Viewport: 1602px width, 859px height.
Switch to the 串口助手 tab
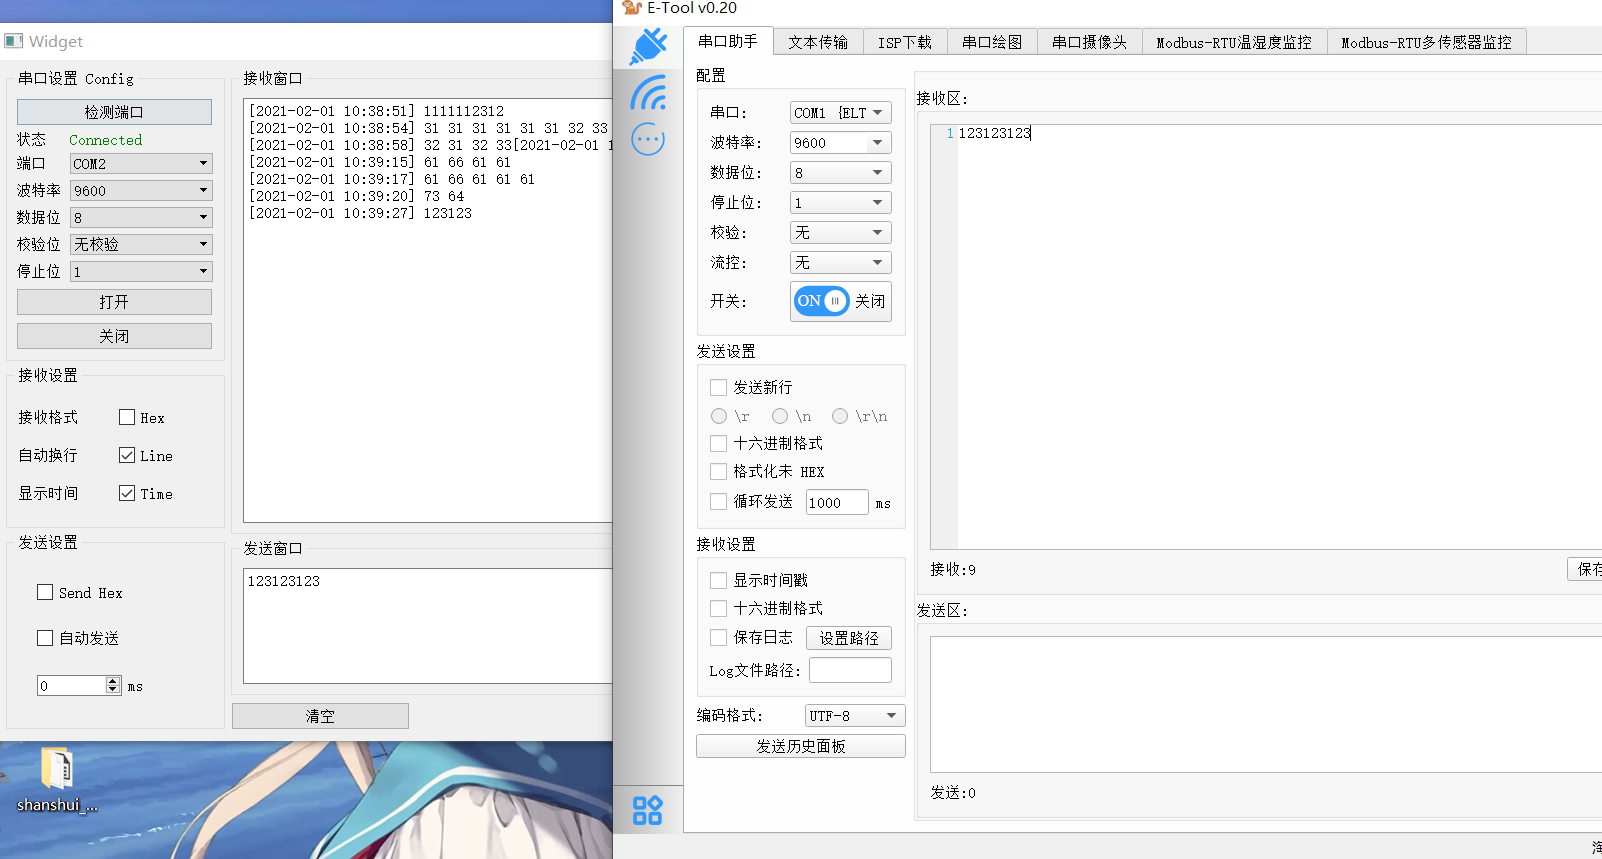[728, 41]
